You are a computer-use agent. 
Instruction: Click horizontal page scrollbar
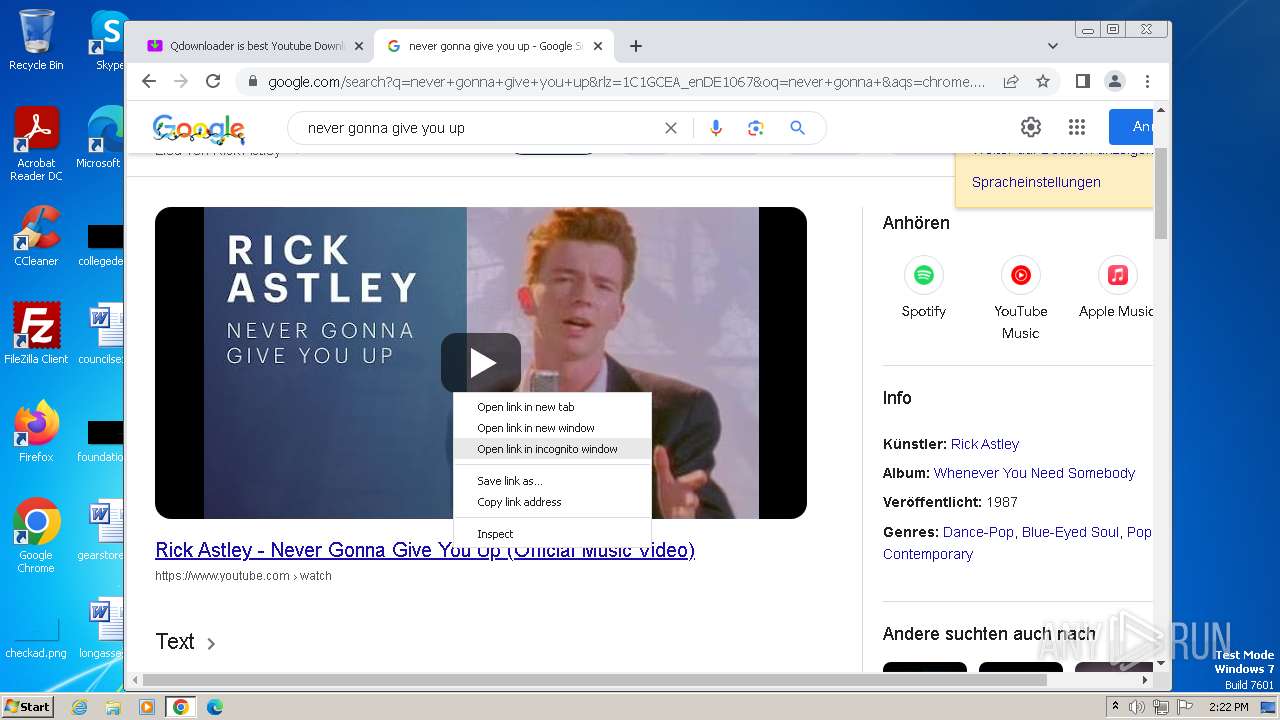595,680
